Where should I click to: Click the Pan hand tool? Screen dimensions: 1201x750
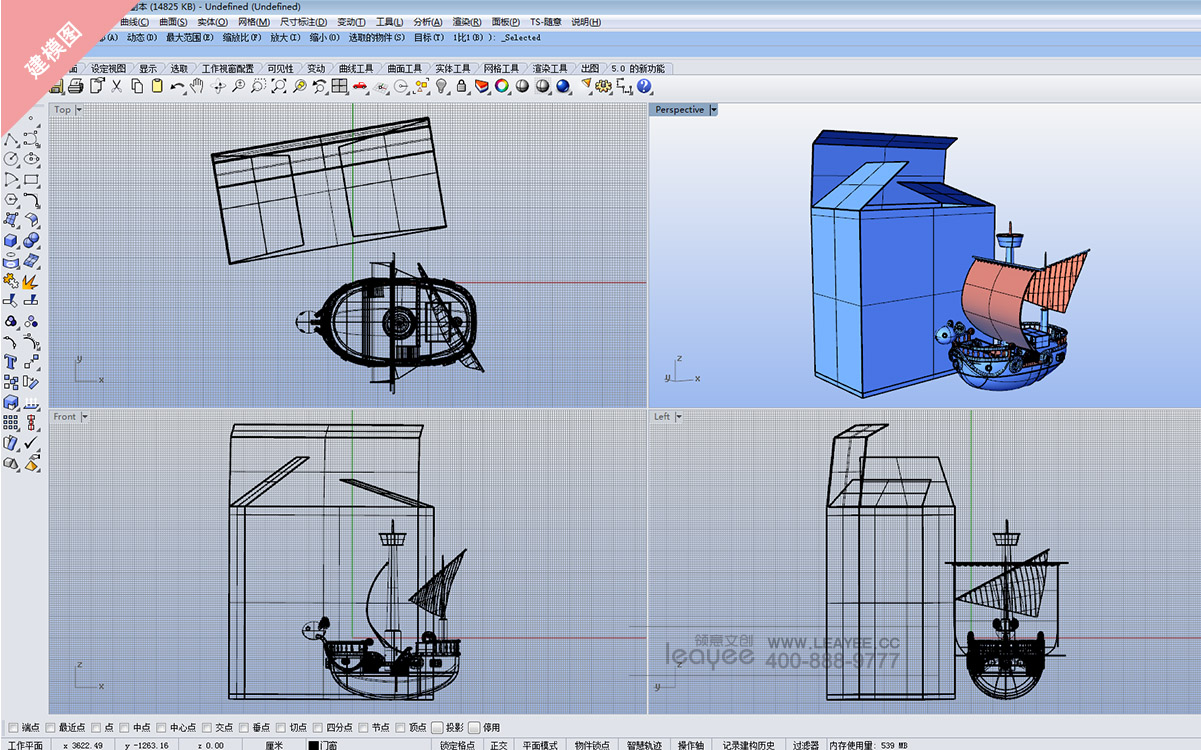tap(197, 87)
